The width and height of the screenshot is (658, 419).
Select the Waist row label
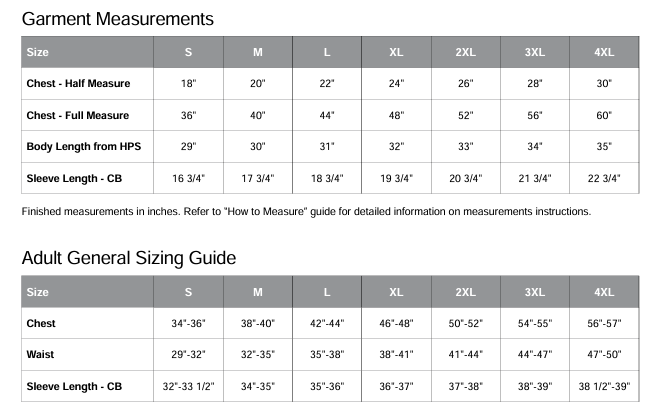click(x=41, y=355)
